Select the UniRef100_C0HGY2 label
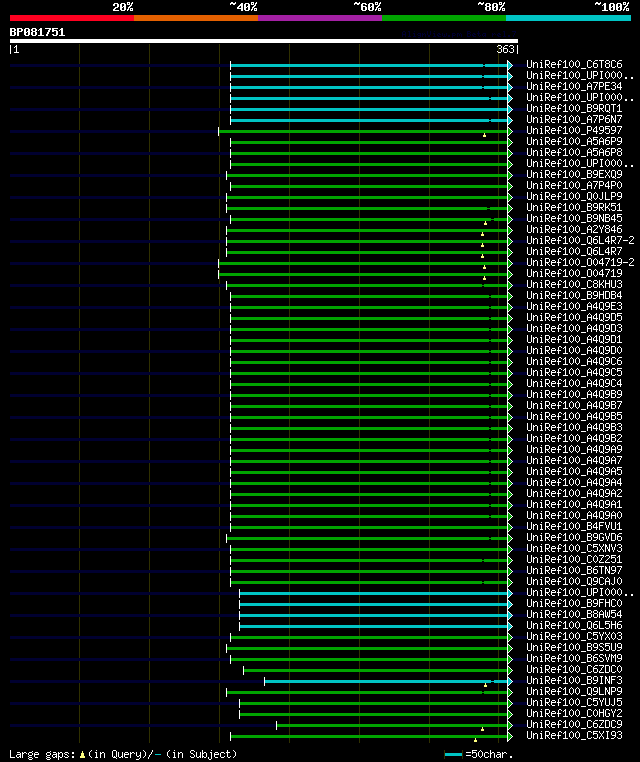The height and width of the screenshot is (762, 640). click(x=574, y=714)
